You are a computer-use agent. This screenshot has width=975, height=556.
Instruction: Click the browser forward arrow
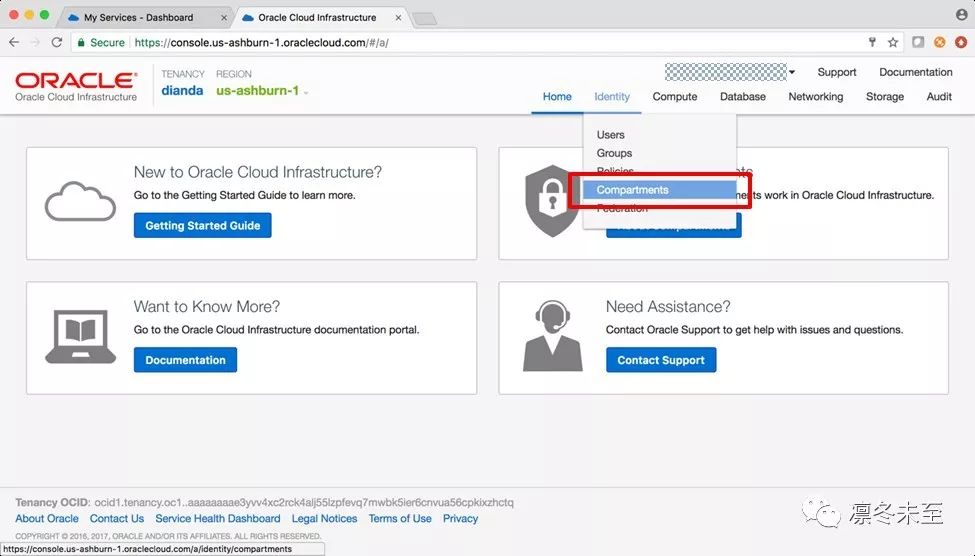coord(35,42)
